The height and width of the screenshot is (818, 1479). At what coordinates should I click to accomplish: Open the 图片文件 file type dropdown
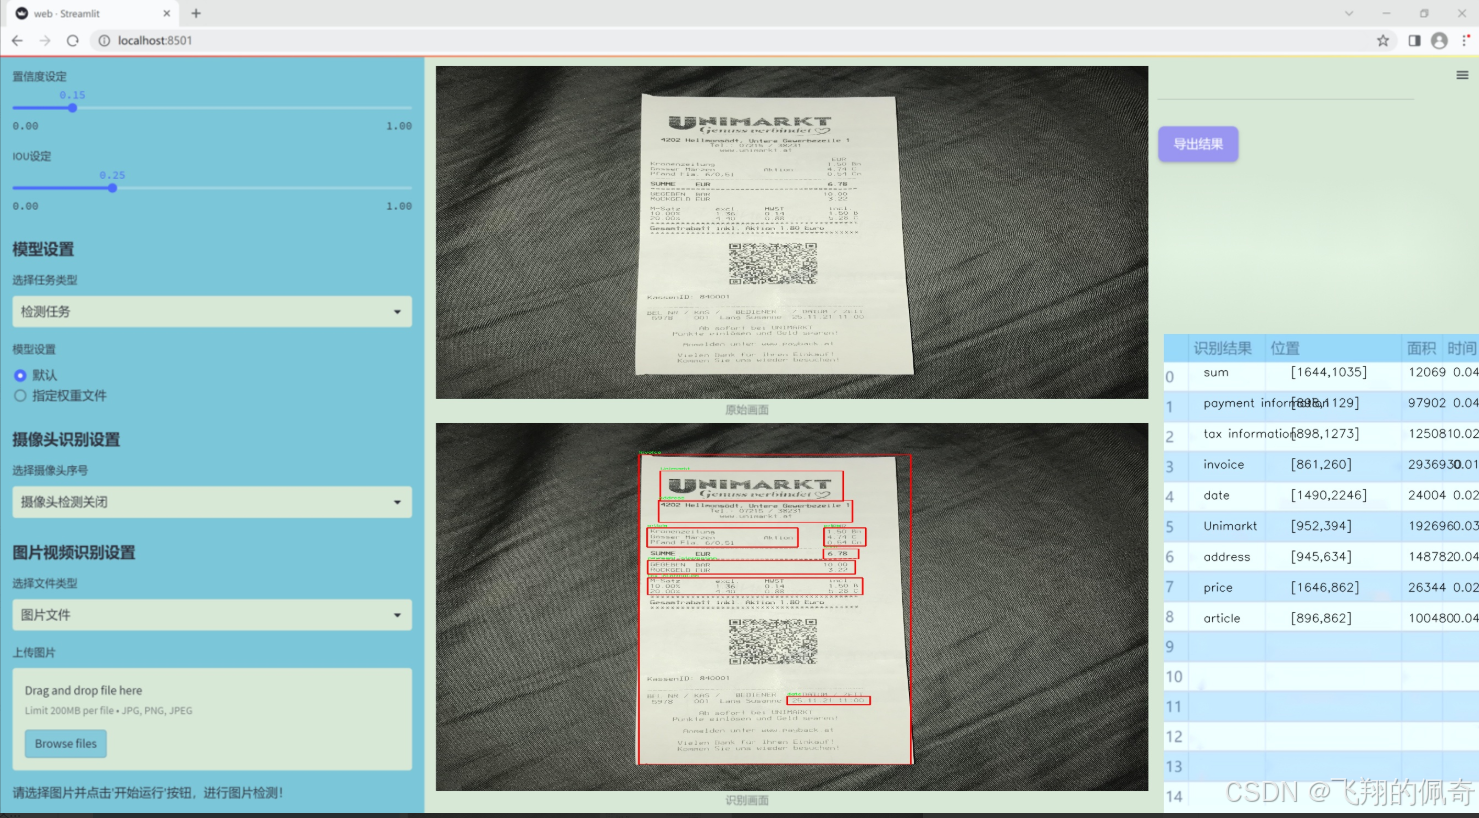(212, 615)
